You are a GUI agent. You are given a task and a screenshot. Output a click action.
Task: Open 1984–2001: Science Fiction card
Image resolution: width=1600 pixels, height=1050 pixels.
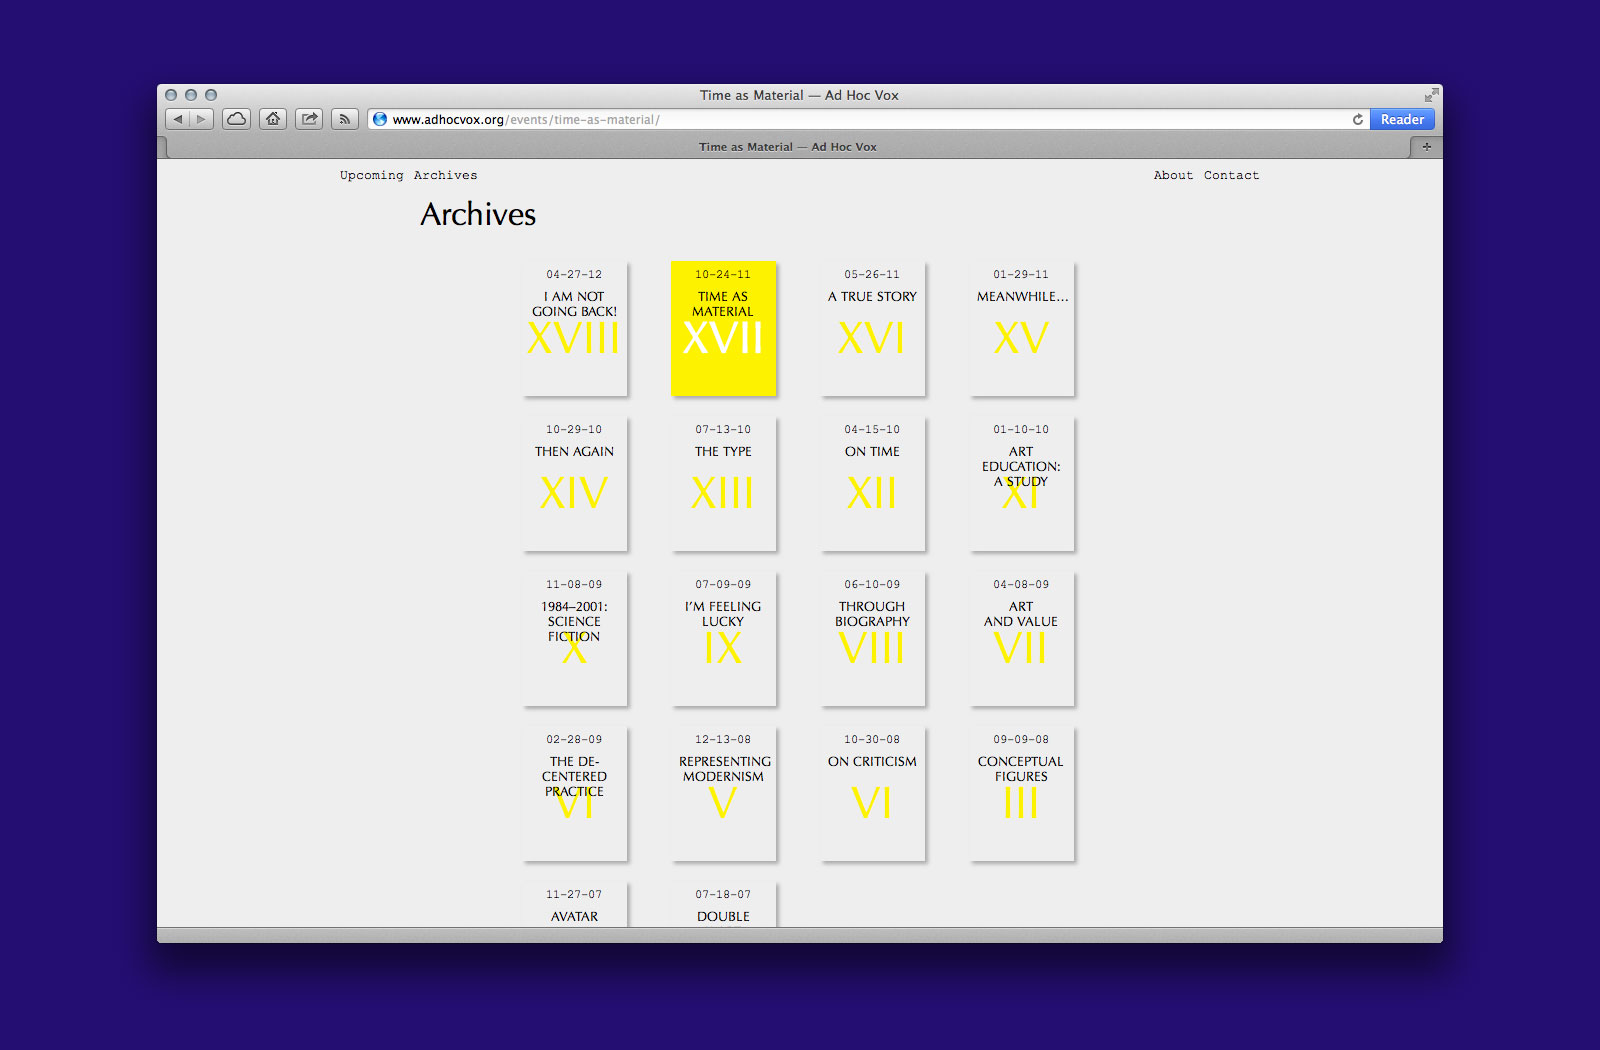coord(574,639)
